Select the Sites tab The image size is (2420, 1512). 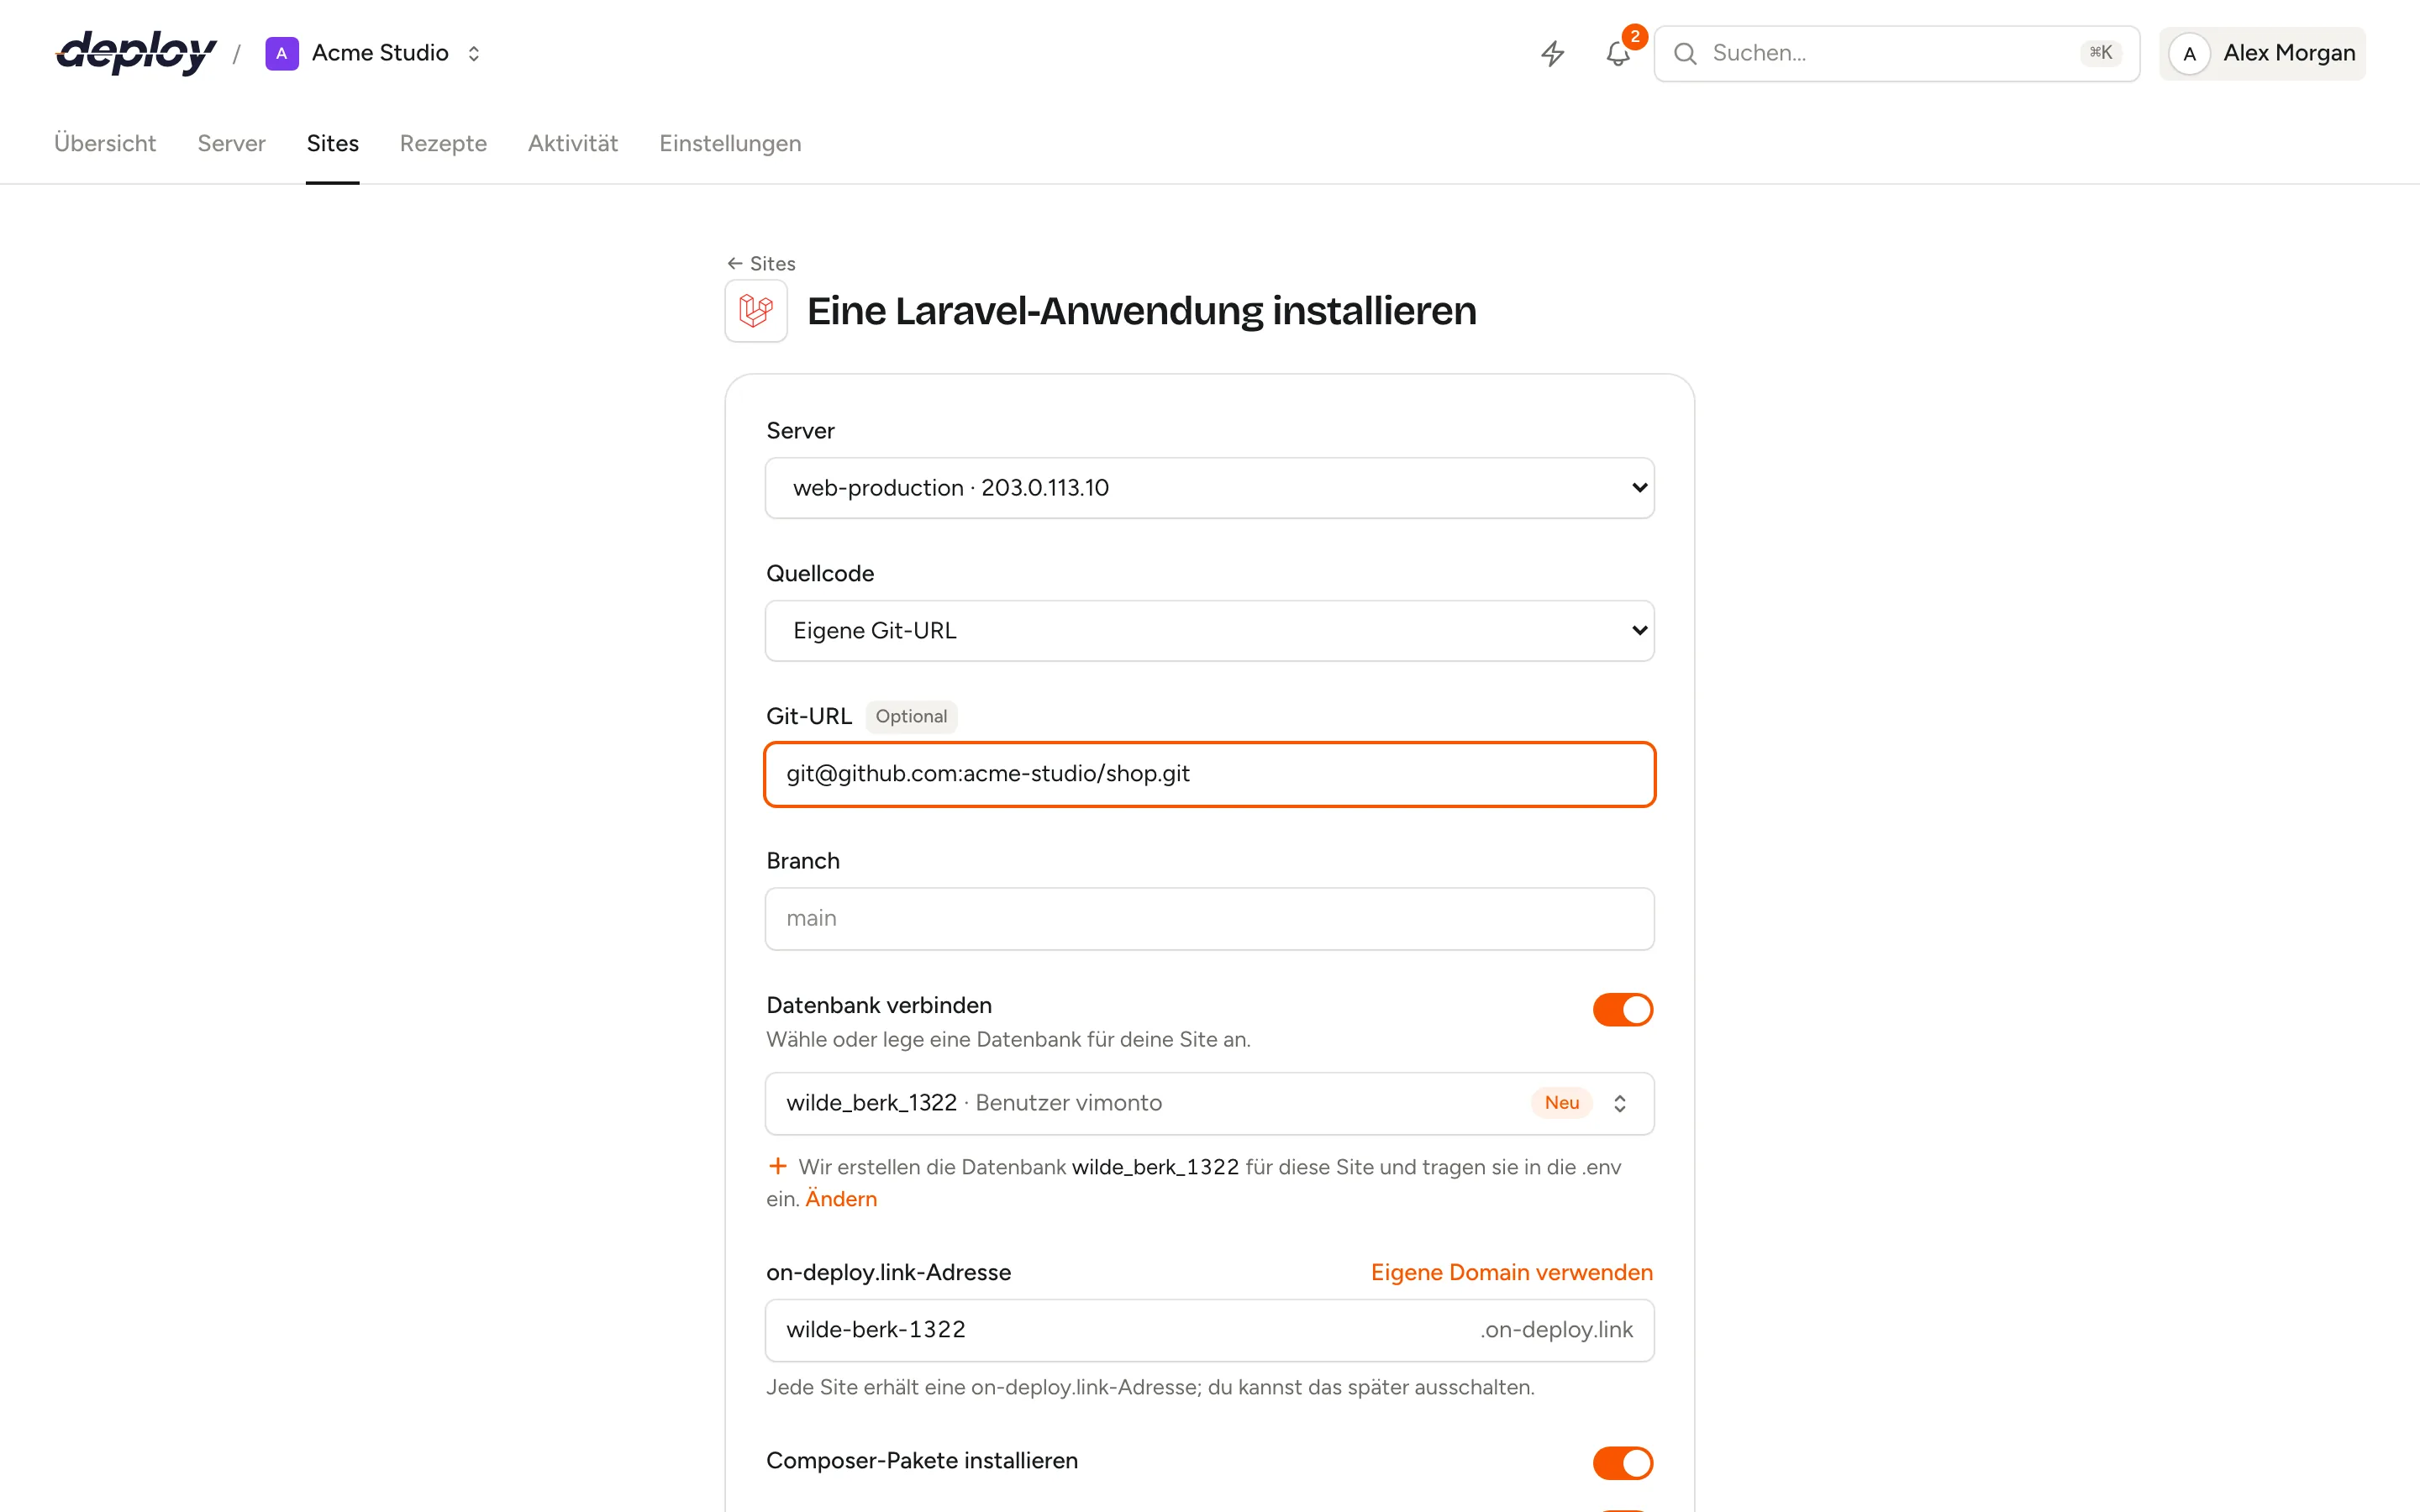coord(333,143)
